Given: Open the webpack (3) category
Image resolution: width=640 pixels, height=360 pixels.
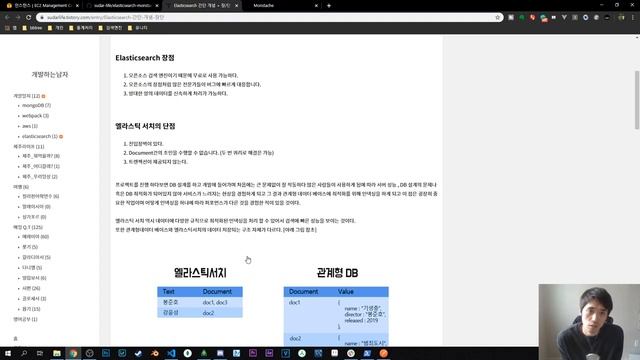Looking at the screenshot, I should [36, 116].
